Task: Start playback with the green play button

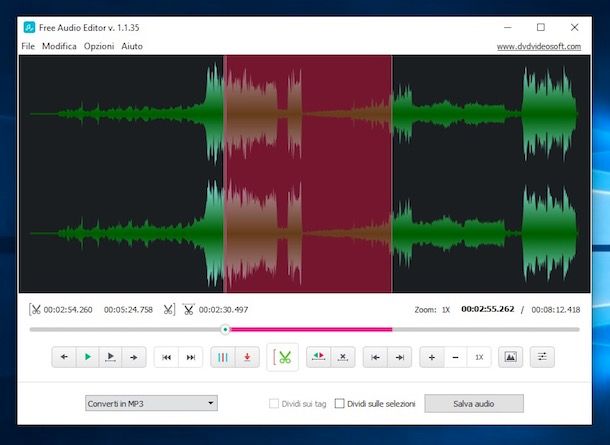Action: (x=88, y=357)
